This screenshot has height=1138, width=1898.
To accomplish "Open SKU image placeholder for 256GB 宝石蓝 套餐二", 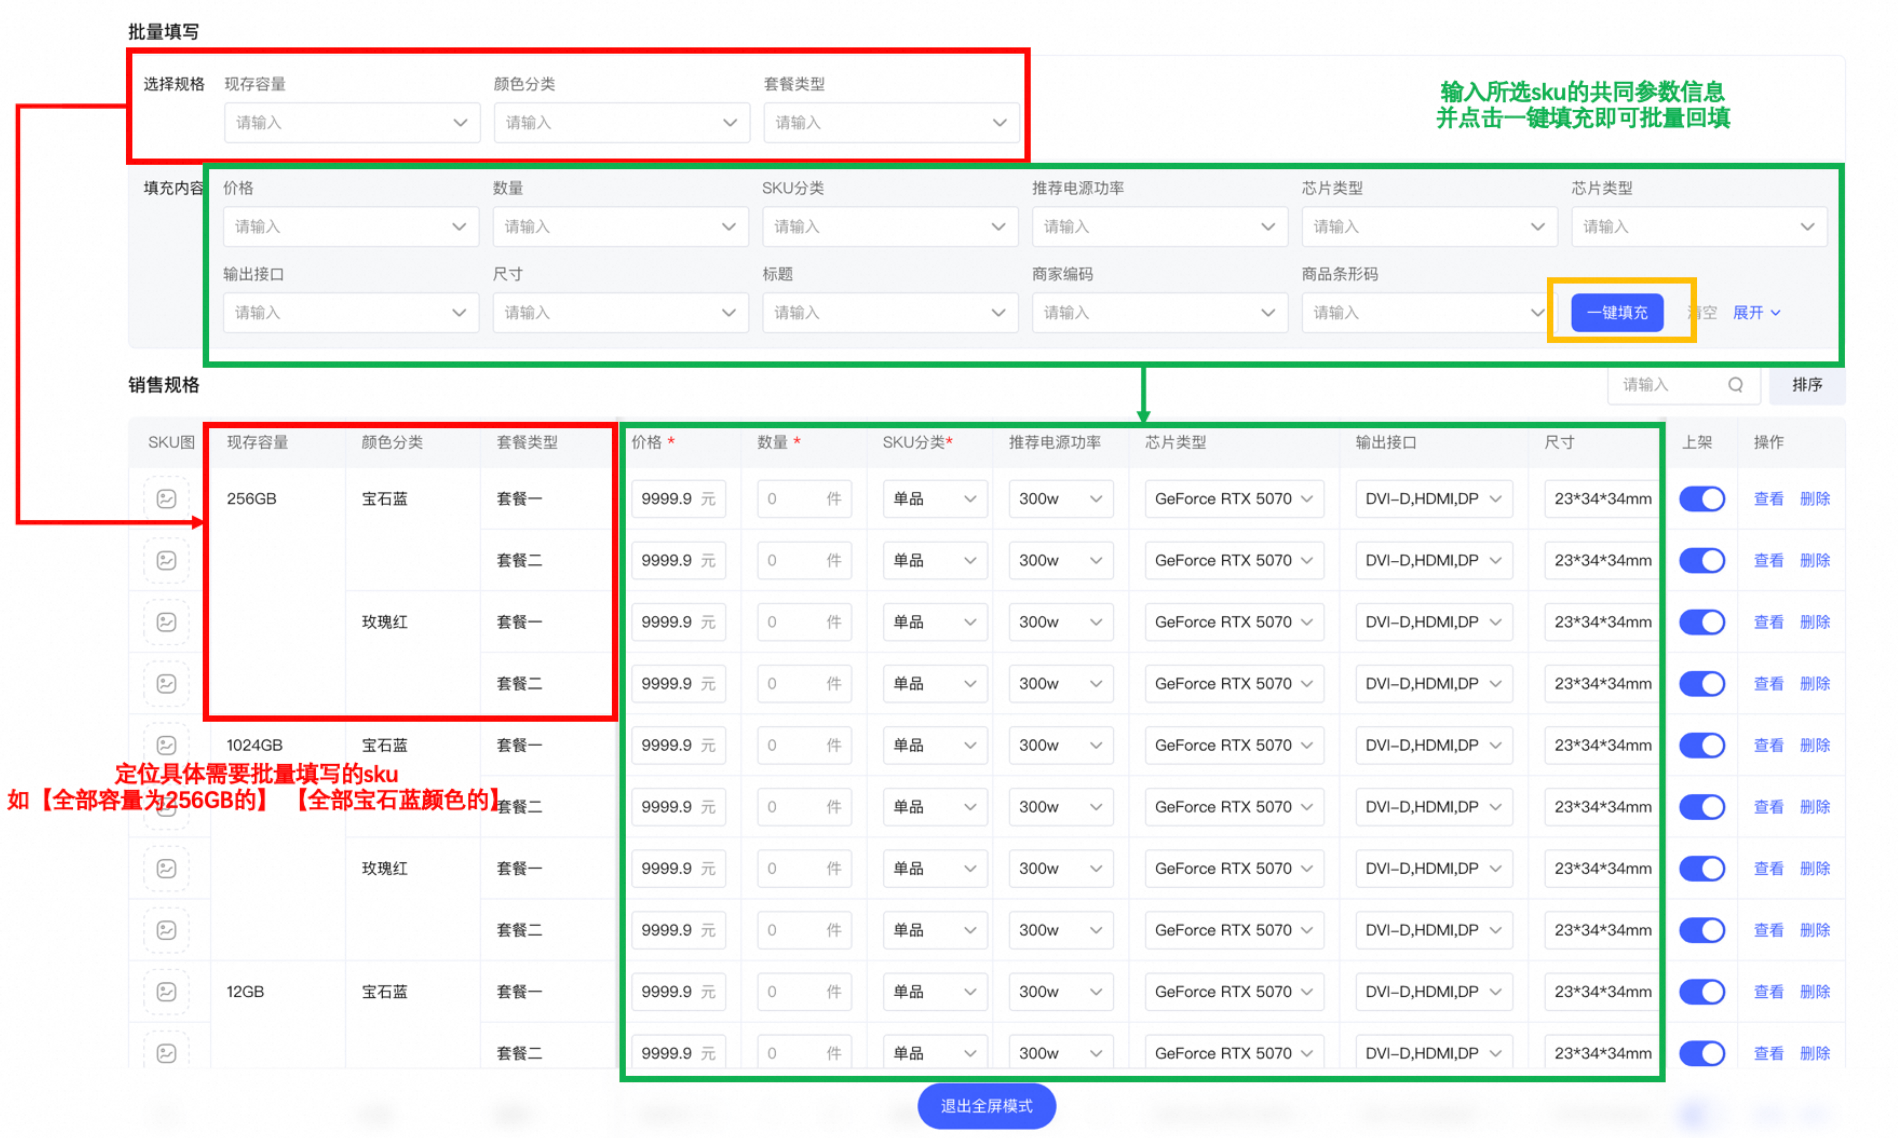I will click(x=166, y=560).
